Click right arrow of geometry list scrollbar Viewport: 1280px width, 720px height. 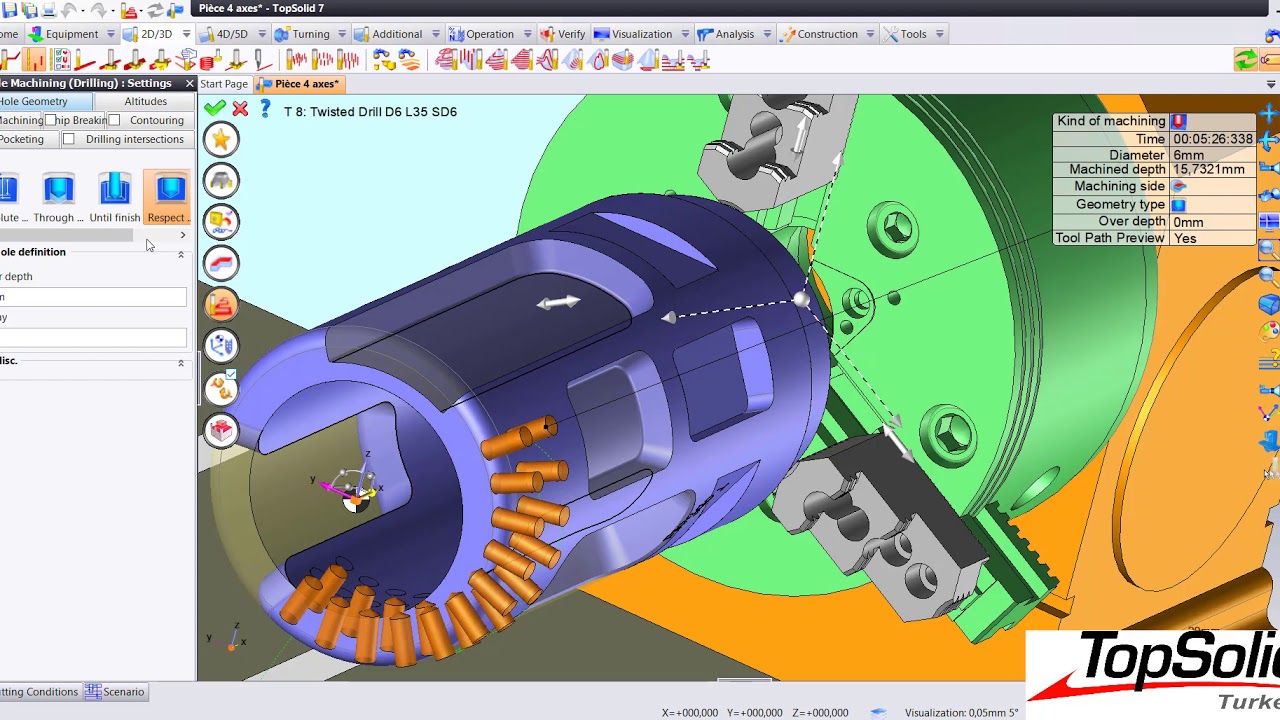point(182,236)
